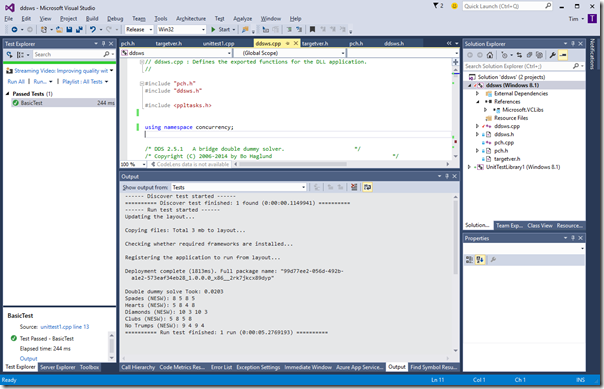Click the Run All tests link
604x389 pixels.
click(x=16, y=82)
